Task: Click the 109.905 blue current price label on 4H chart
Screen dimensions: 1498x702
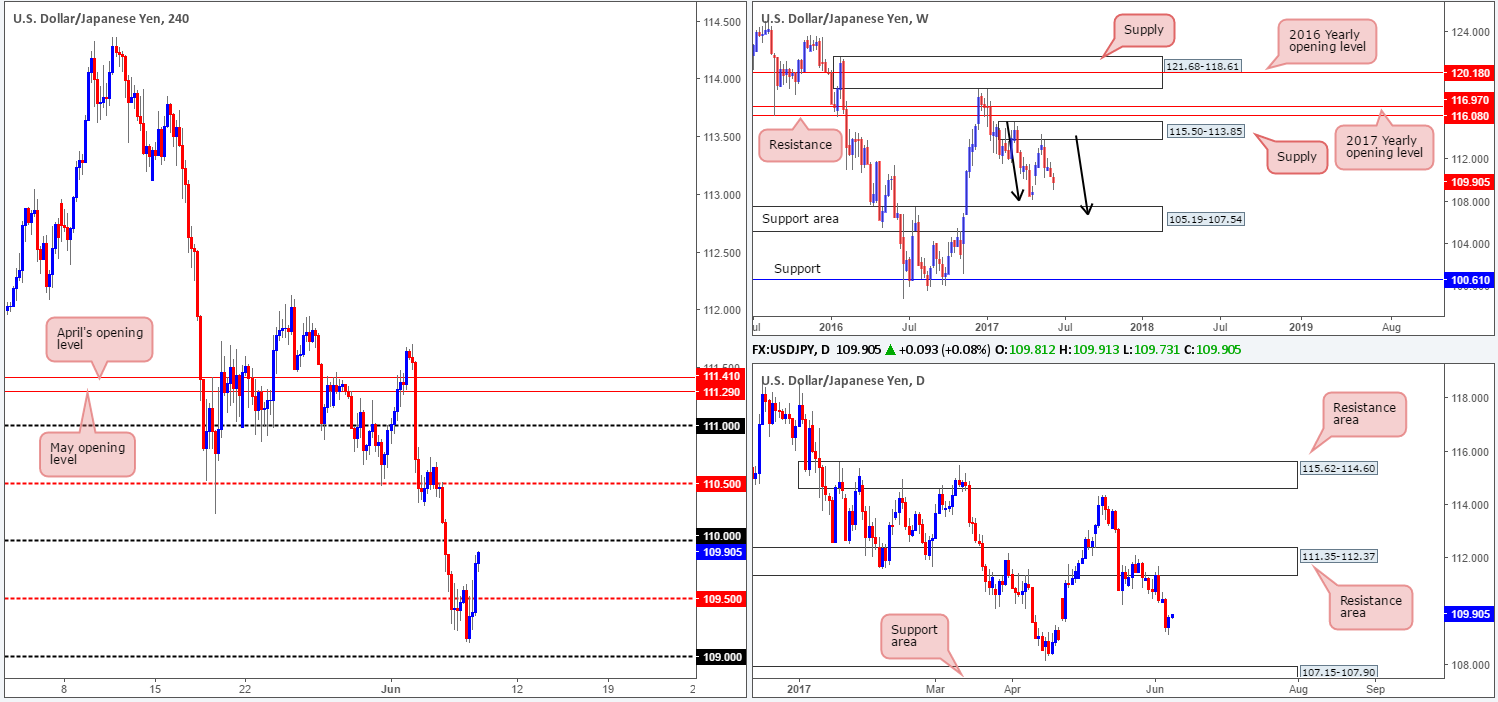Action: point(721,551)
